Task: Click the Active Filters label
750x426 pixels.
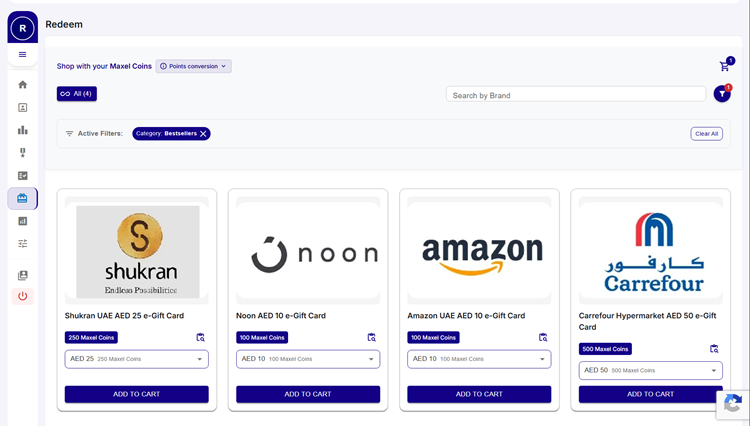Action: coord(100,134)
